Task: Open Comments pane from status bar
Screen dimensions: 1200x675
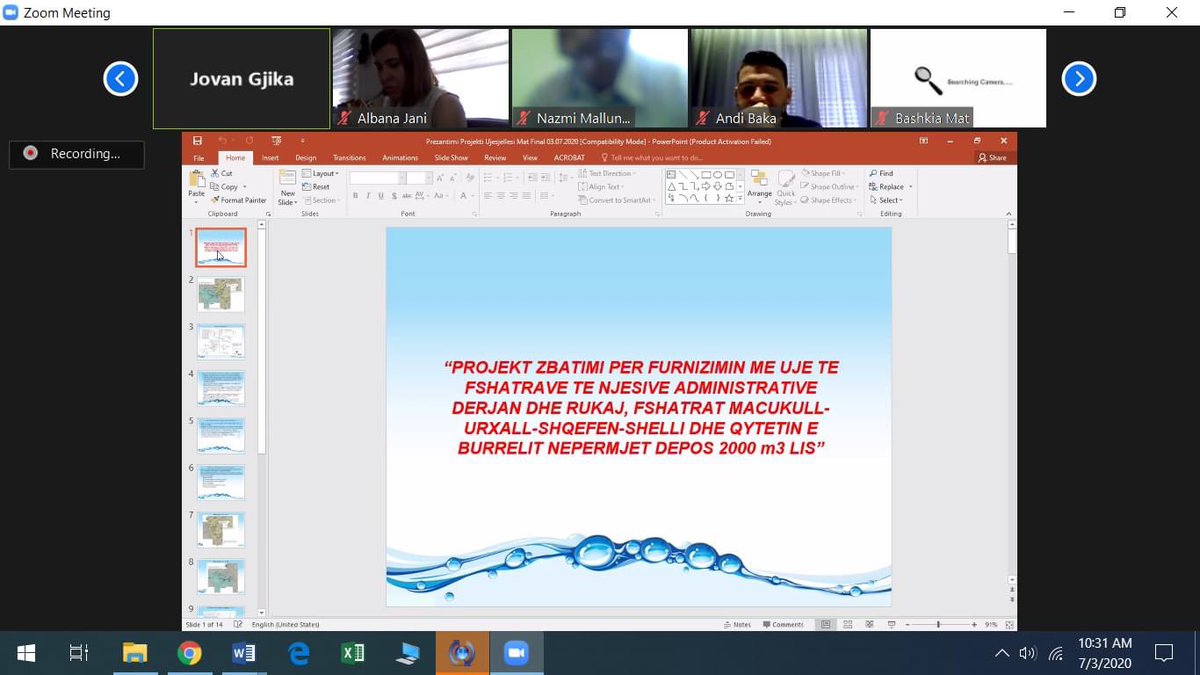Action: [783, 625]
